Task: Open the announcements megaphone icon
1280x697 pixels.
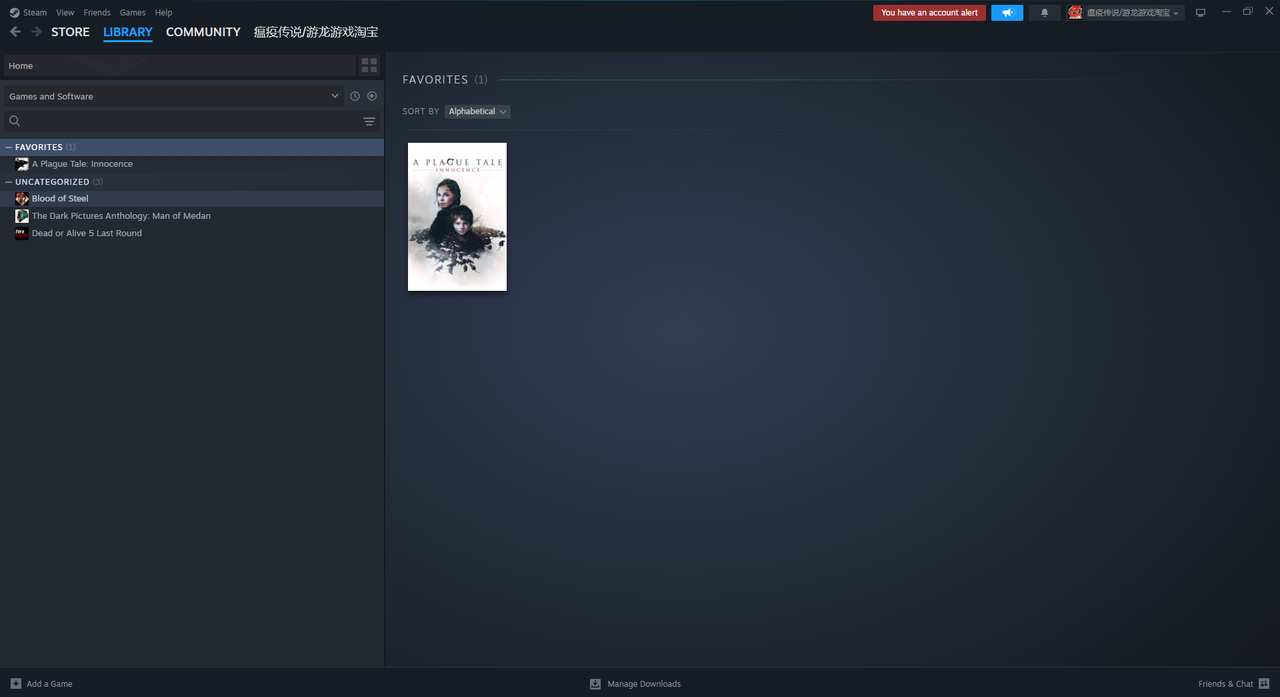Action: (x=1007, y=13)
